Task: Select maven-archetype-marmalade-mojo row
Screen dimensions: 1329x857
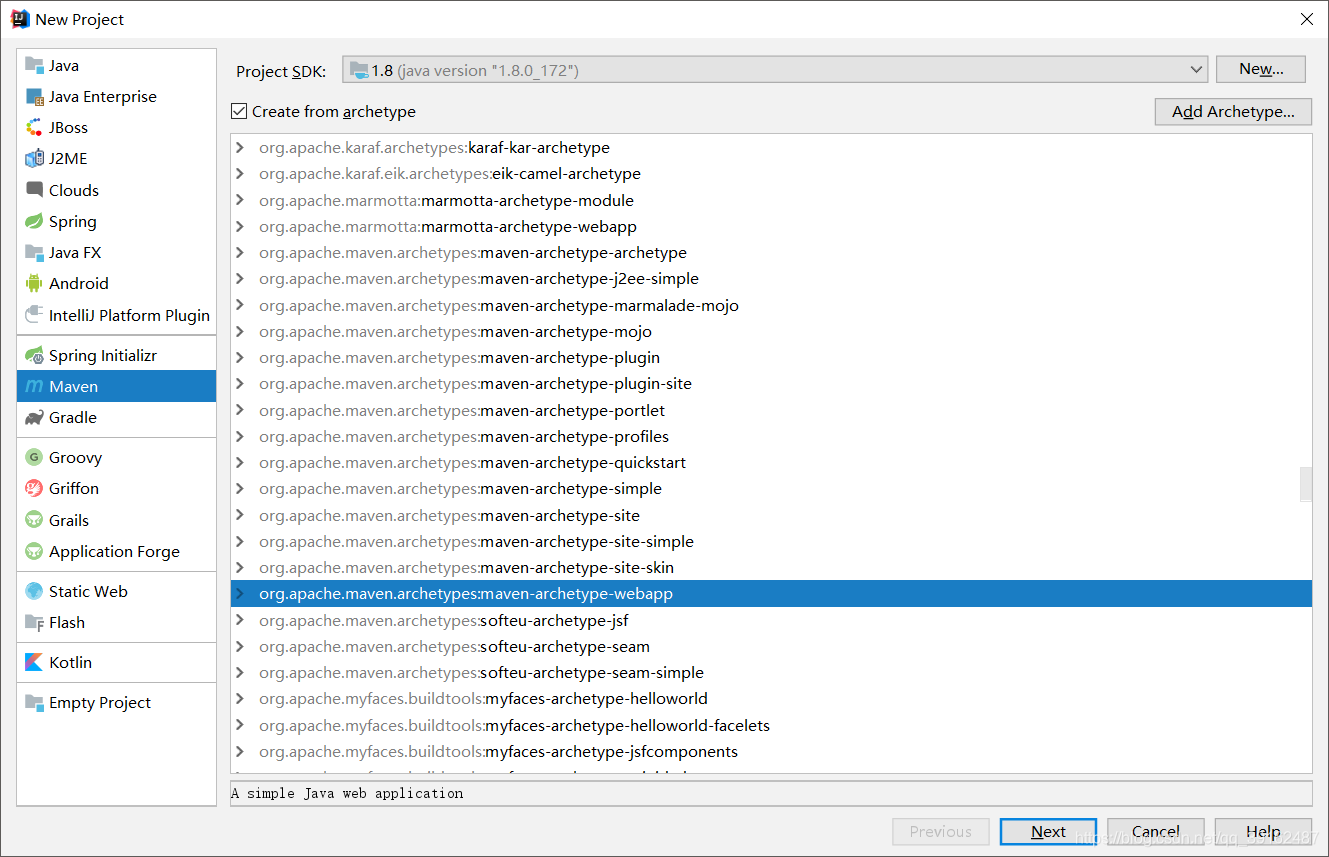Action: pos(770,305)
